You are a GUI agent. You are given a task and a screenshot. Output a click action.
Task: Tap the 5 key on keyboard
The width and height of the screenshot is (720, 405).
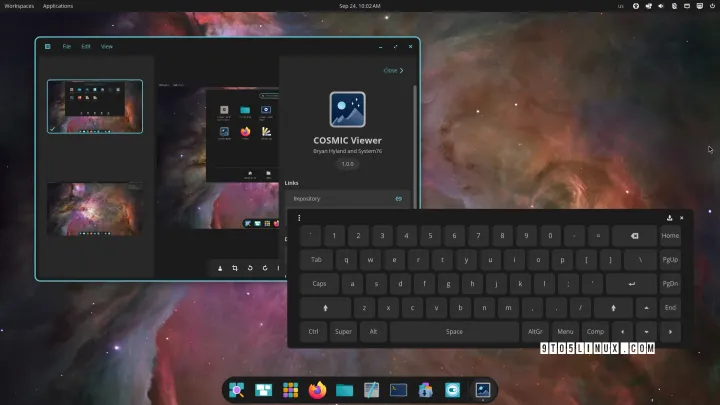[x=430, y=236]
